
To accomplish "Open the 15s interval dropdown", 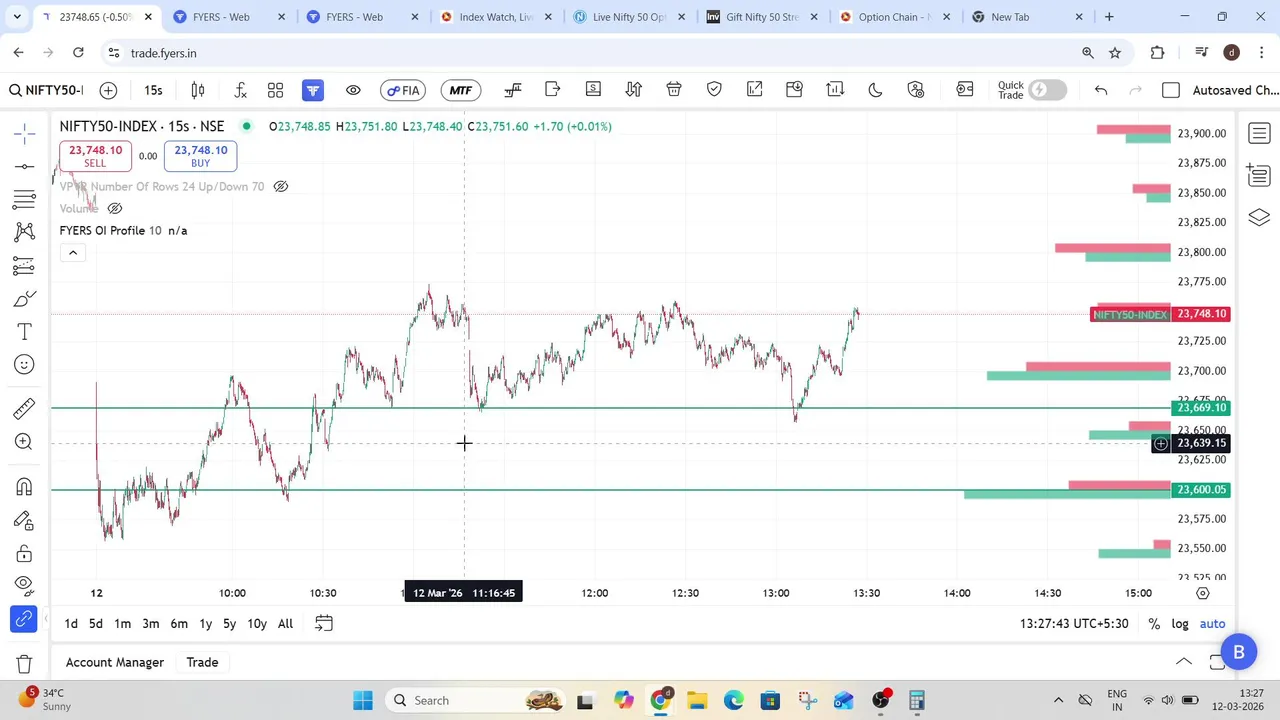I will (153, 90).
